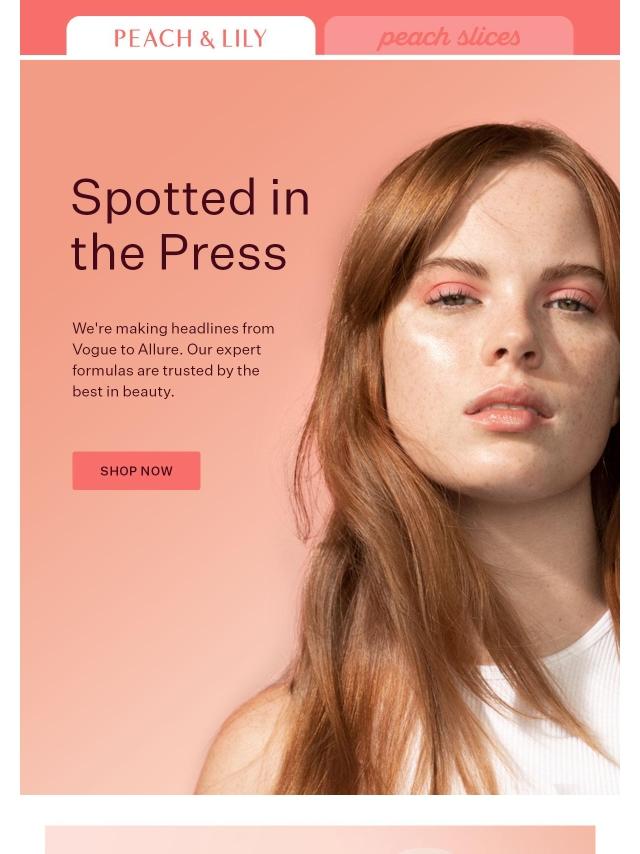
Task: Click the SHOP NOW button
Action: pyautogui.click(x=136, y=471)
